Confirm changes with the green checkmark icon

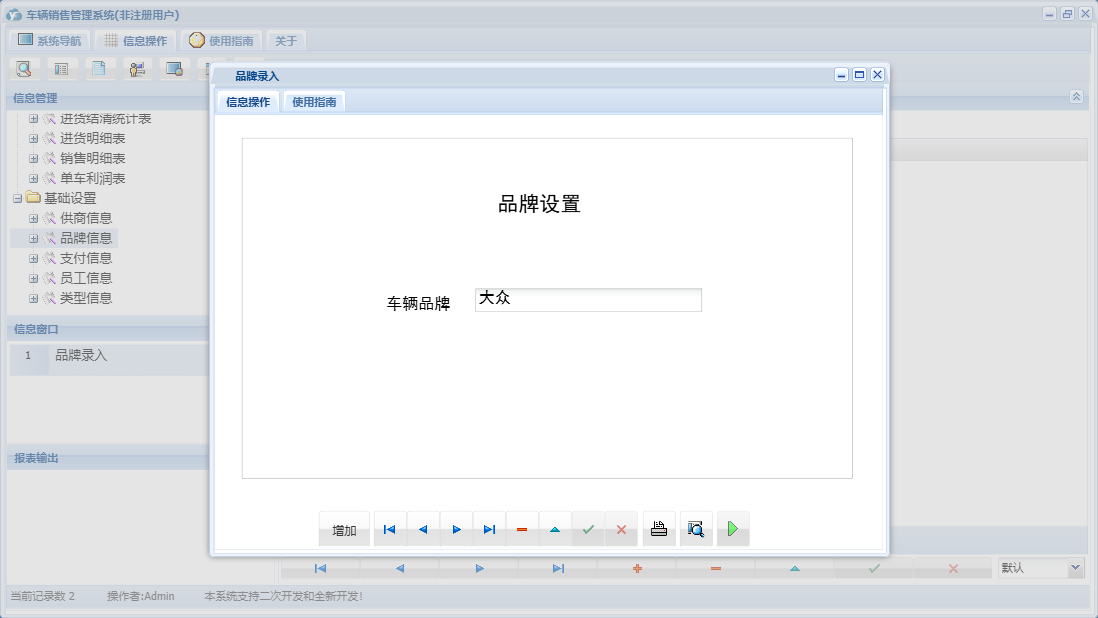[x=588, y=529]
